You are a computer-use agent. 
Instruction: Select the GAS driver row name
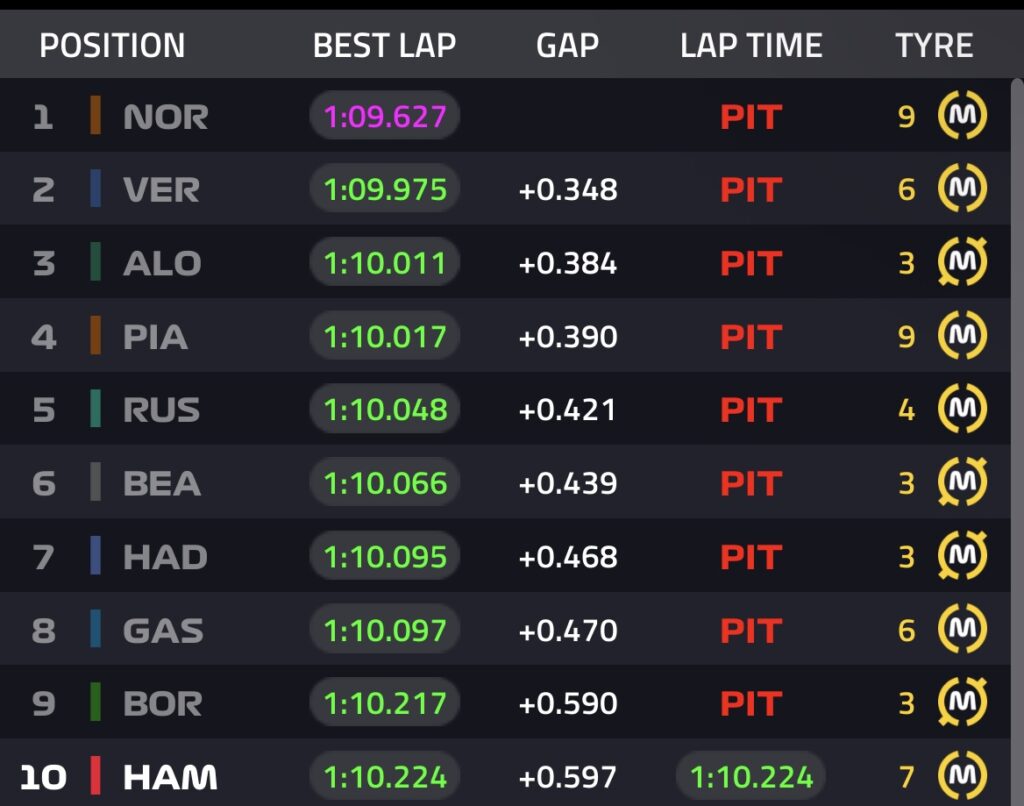pyautogui.click(x=163, y=630)
